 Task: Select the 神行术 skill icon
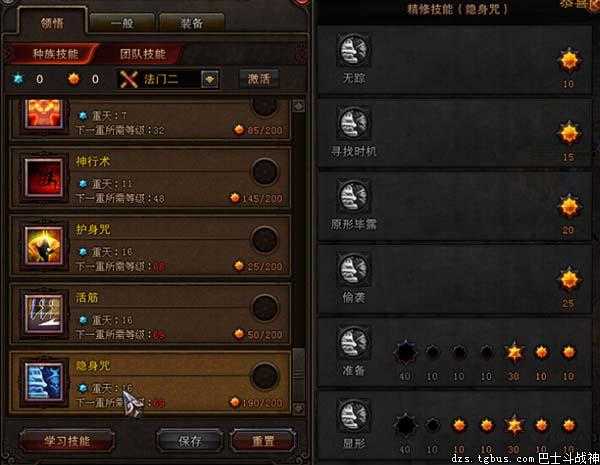pyautogui.click(x=44, y=178)
